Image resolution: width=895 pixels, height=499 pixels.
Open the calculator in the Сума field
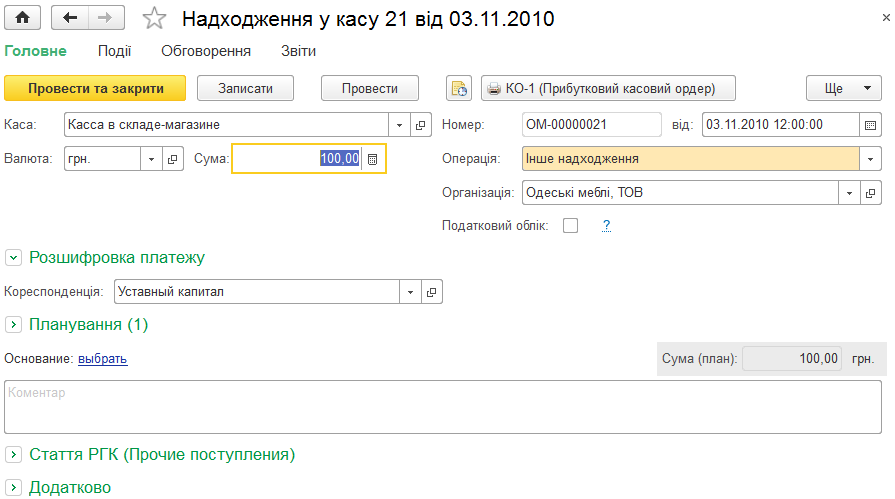click(x=373, y=159)
